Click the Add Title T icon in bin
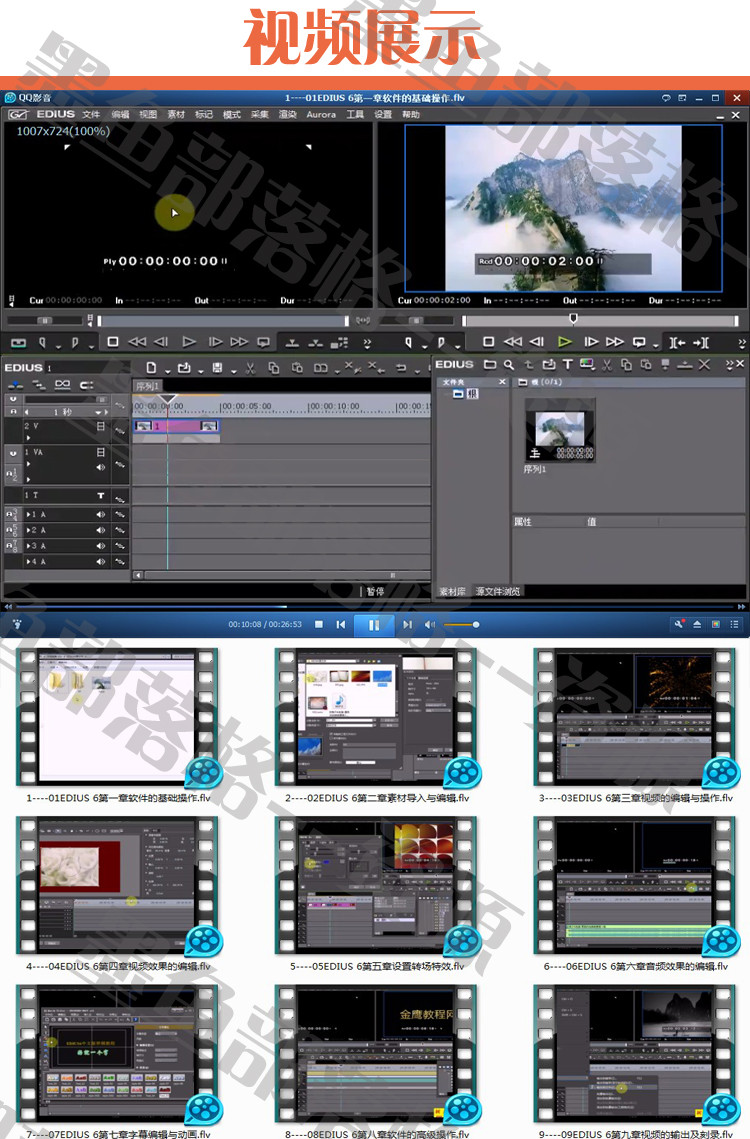 (x=568, y=365)
